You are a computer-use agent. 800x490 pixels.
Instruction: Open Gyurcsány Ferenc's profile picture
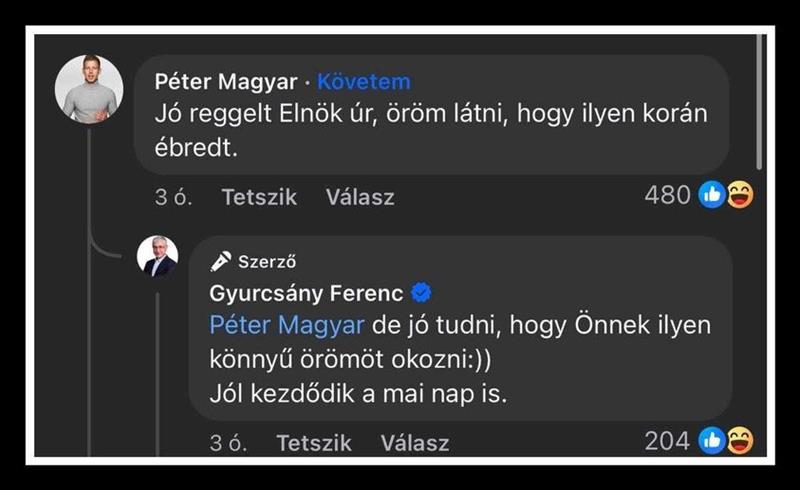point(157,257)
